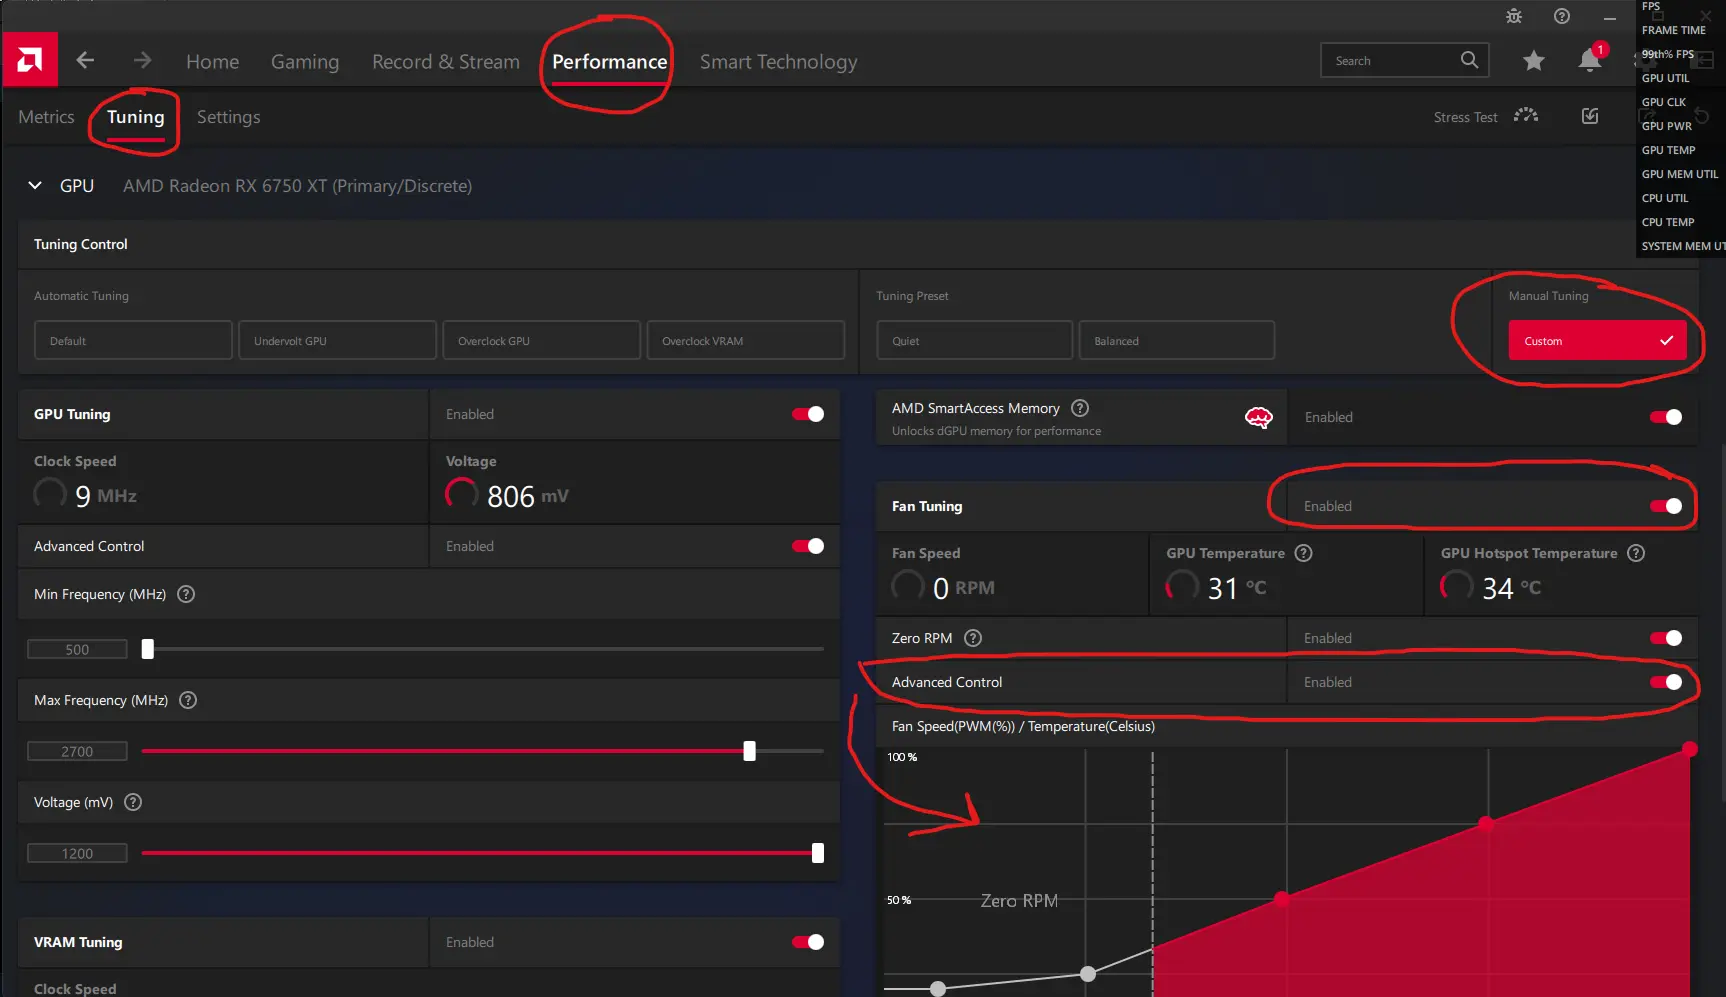Click the FRAME TIME overlay metric
The image size is (1726, 997).
click(1674, 30)
